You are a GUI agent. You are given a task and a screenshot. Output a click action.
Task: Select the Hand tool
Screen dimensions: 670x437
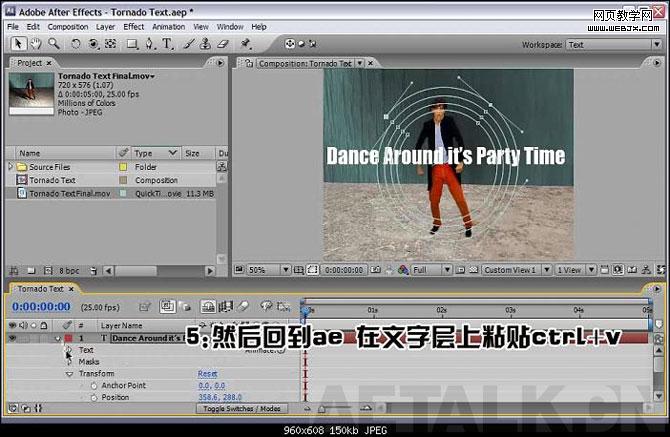pos(36,44)
